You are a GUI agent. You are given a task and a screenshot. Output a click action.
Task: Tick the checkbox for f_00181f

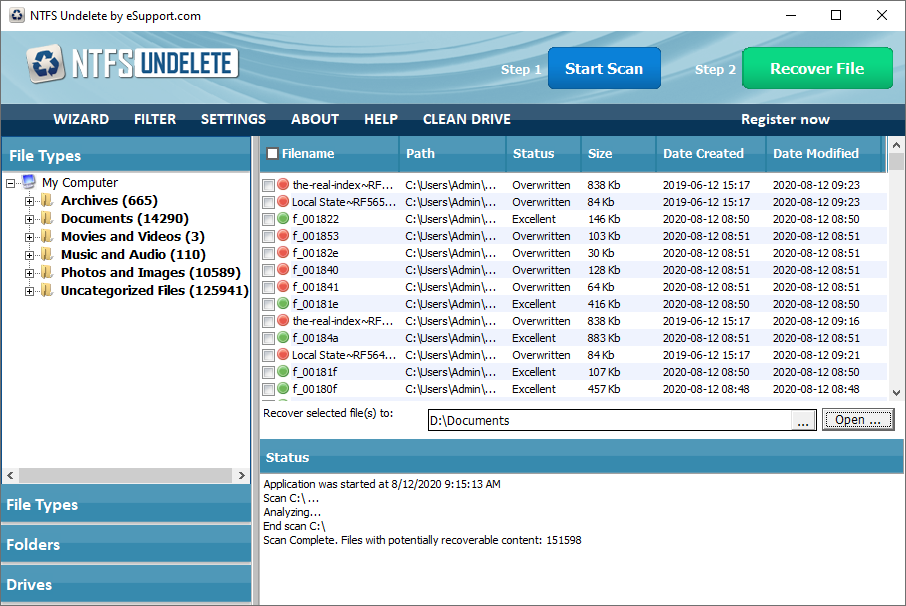268,373
